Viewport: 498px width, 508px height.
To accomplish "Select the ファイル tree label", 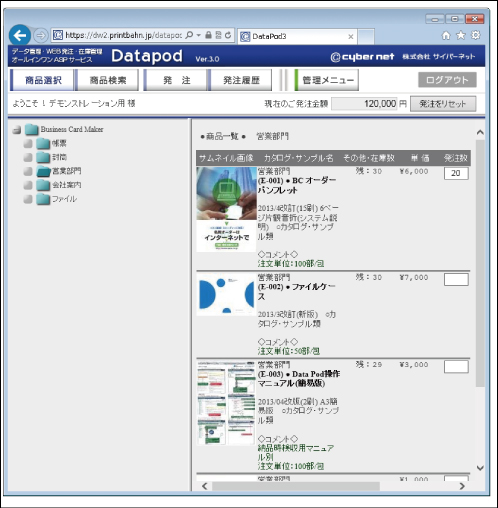I will click(x=64, y=199).
